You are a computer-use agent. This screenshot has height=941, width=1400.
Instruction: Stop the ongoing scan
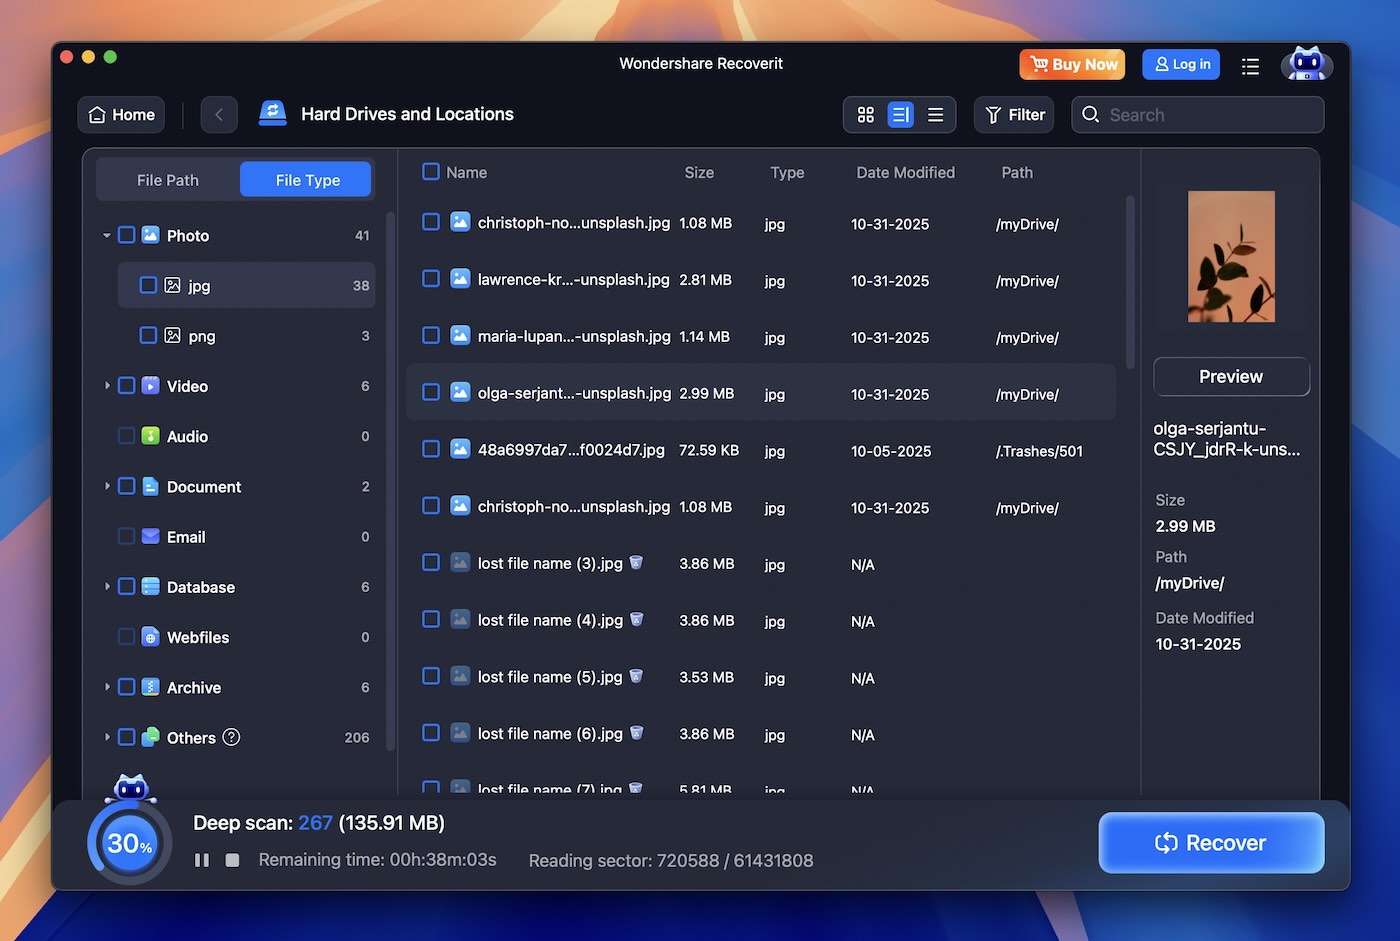point(232,860)
